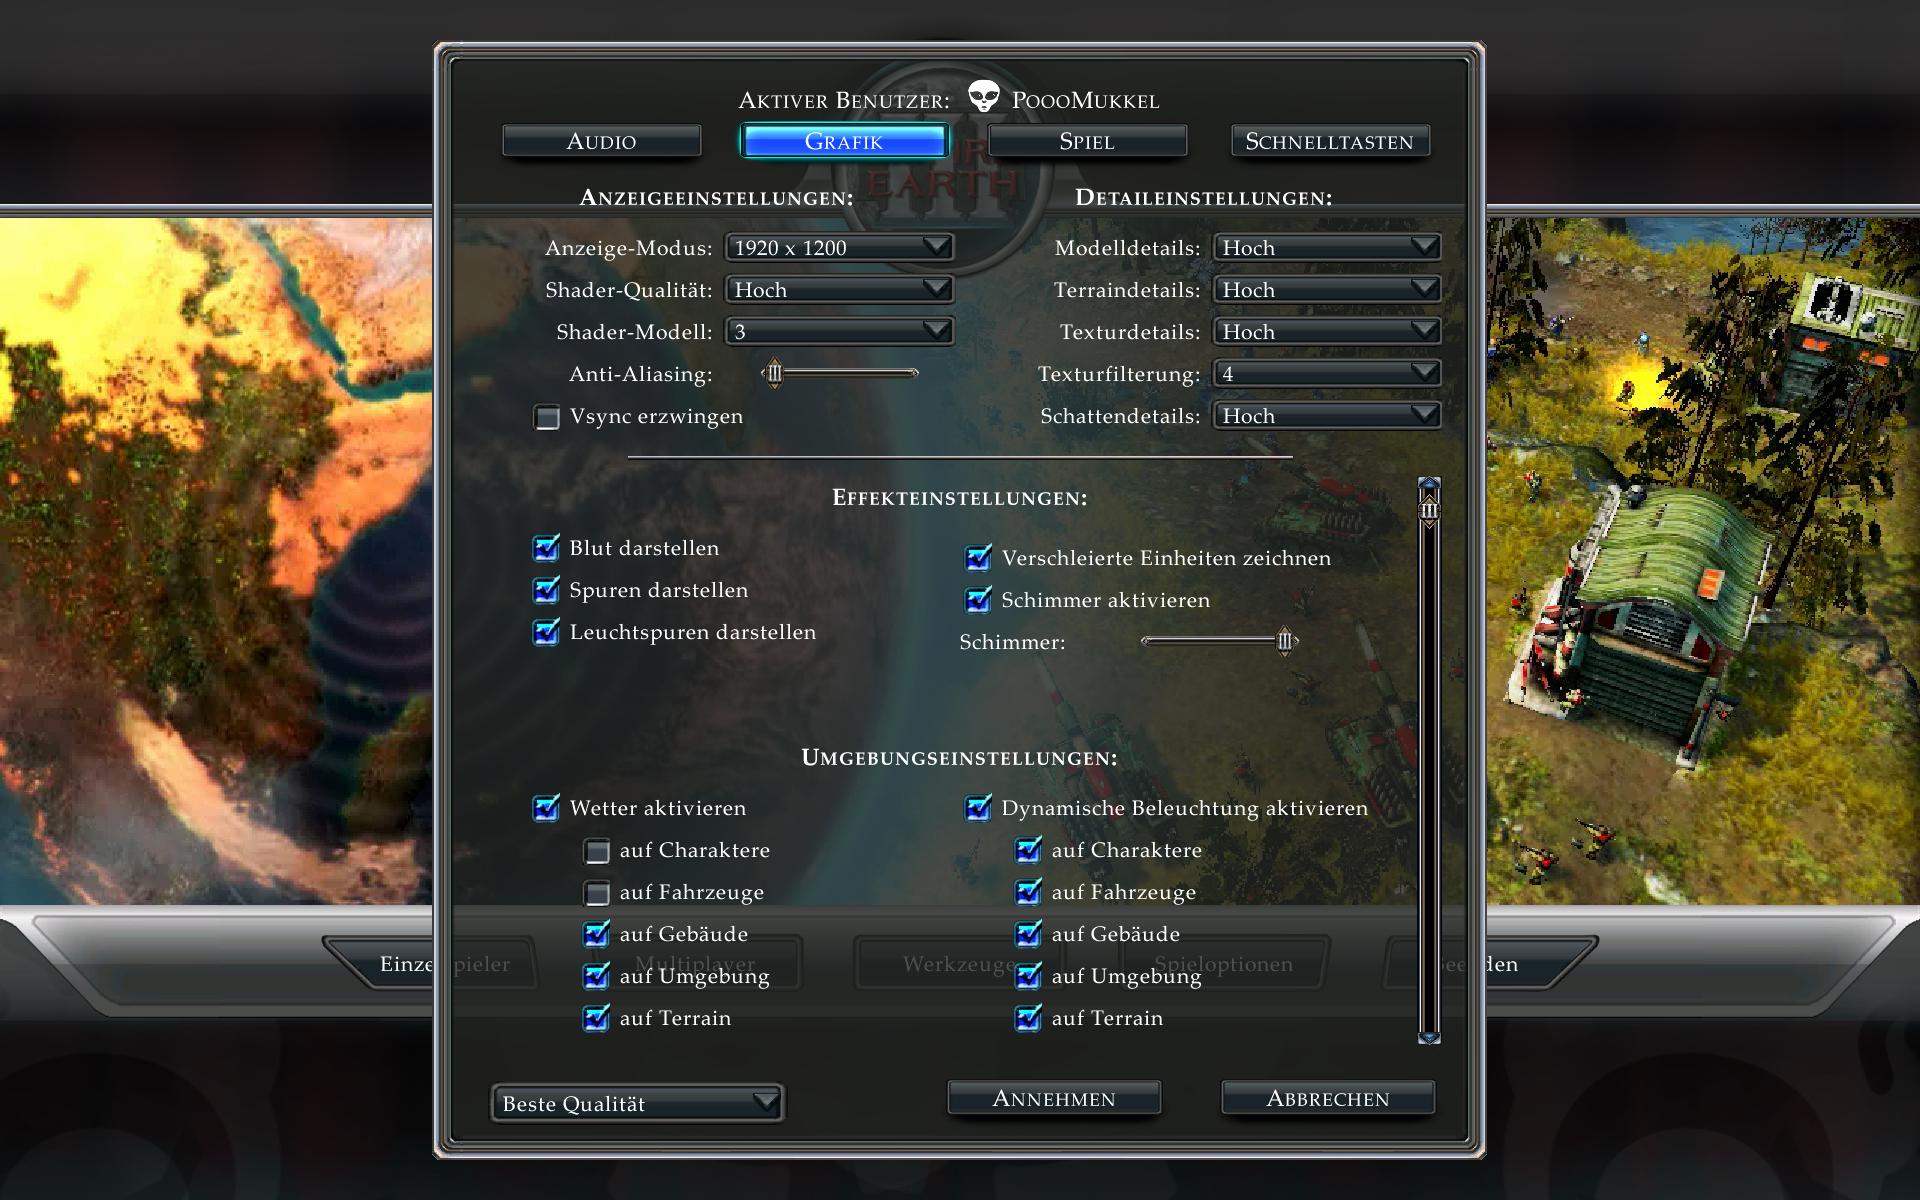
Task: Open the Shader-Modell dropdown
Action: [x=839, y=331]
